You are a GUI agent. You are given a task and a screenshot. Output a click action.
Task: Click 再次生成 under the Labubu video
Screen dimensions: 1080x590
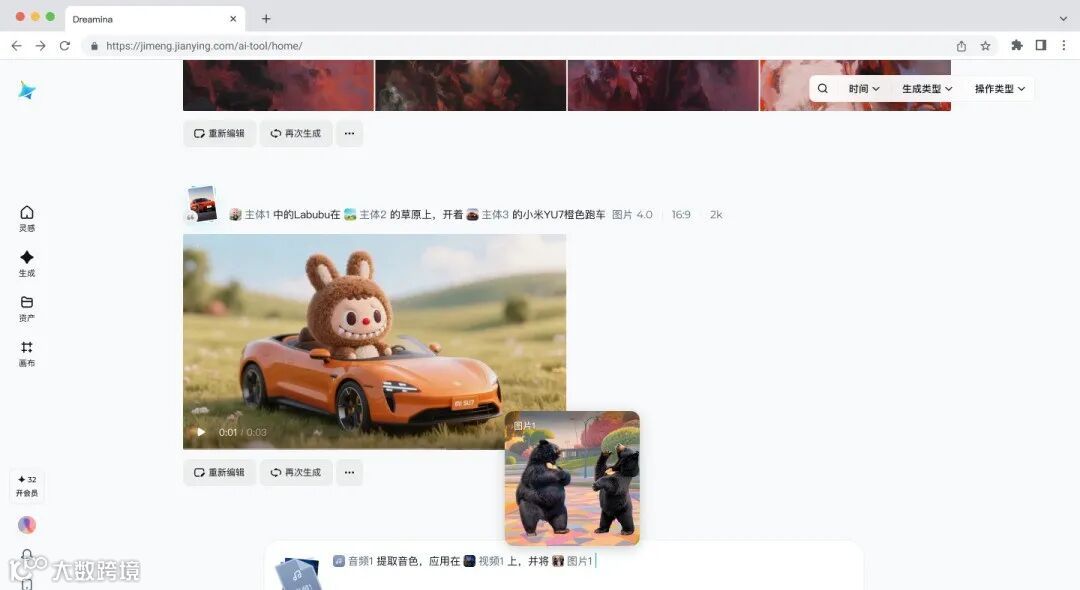295,472
